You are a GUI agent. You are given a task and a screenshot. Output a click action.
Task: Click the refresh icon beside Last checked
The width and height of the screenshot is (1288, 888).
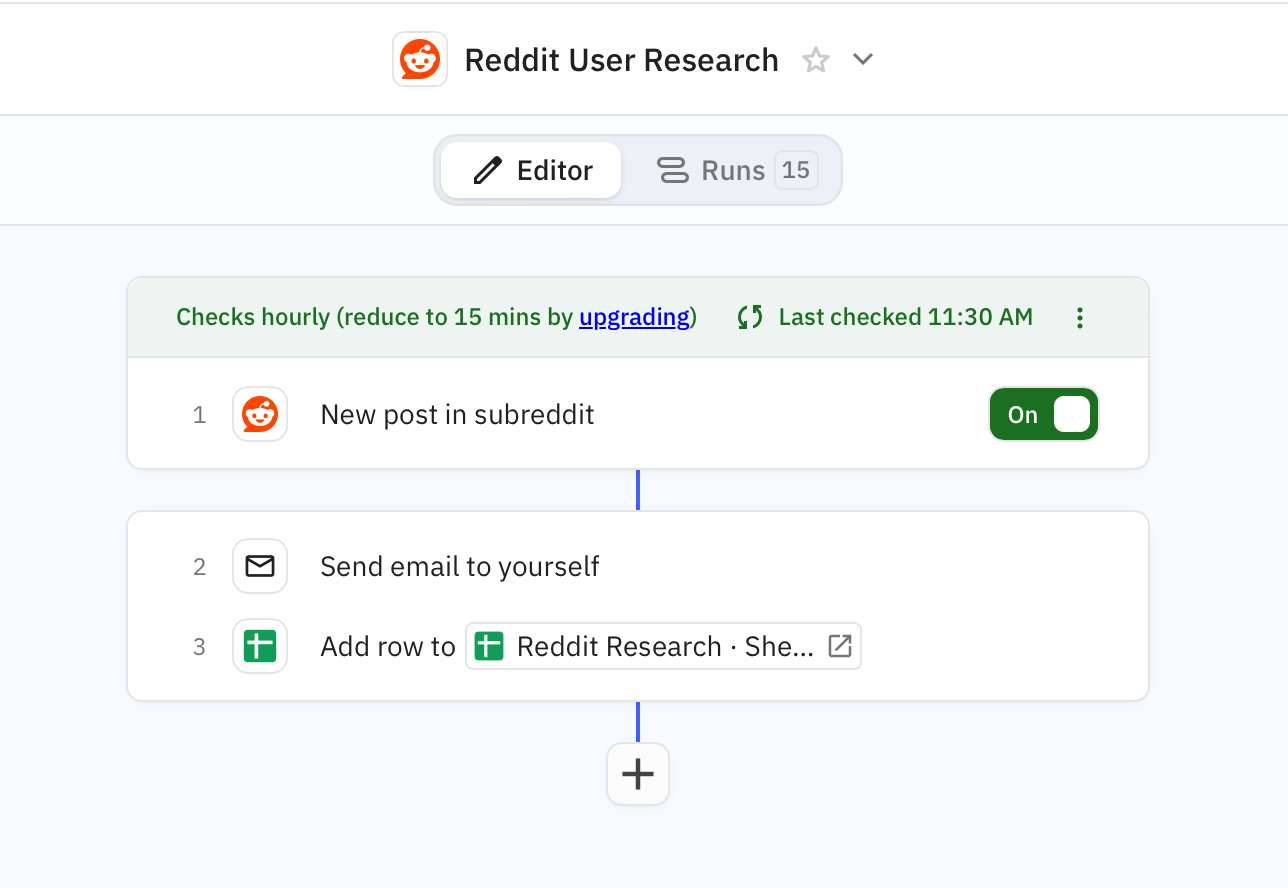click(750, 317)
